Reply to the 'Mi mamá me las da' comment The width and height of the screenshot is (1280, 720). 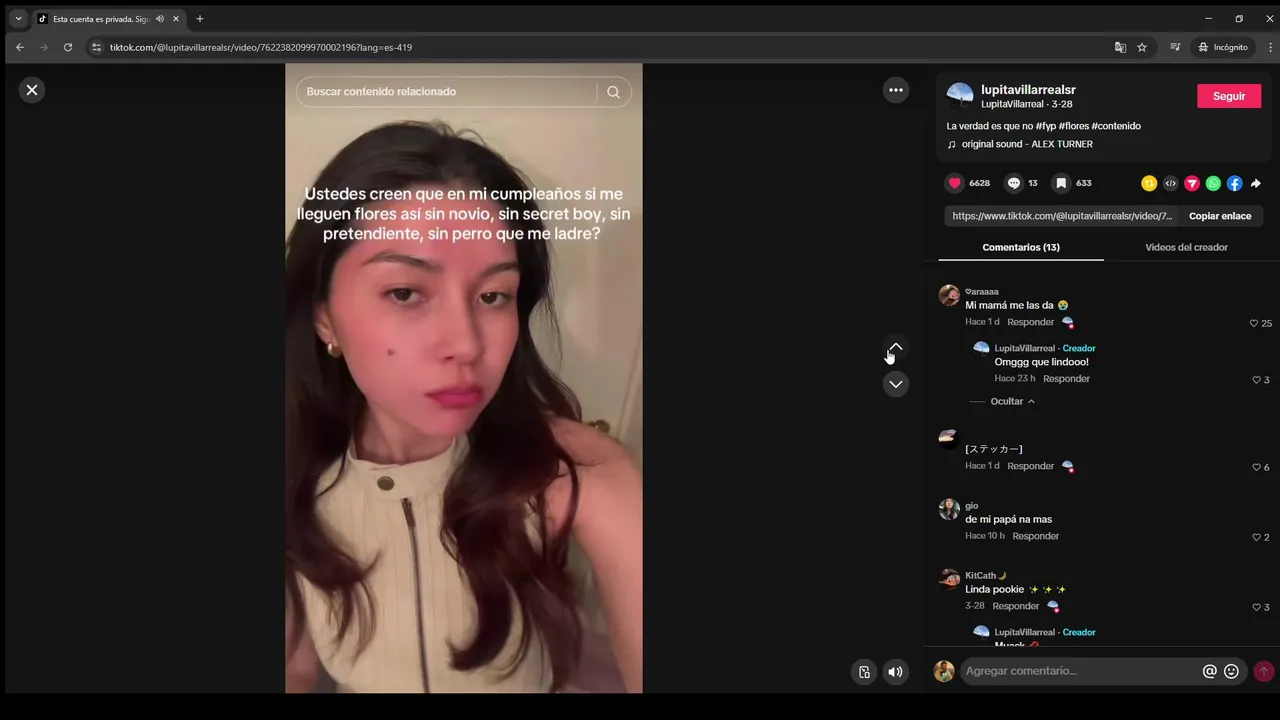(x=1030, y=322)
